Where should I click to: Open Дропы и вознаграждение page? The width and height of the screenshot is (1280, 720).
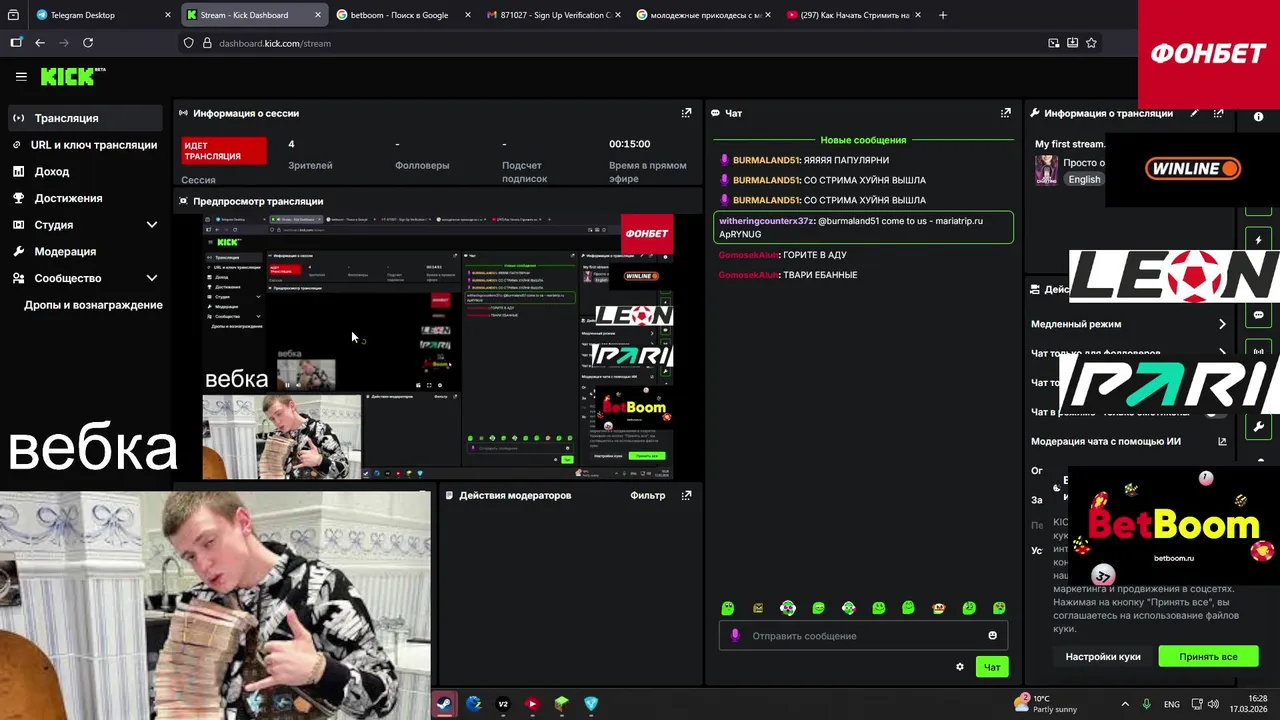[93, 305]
